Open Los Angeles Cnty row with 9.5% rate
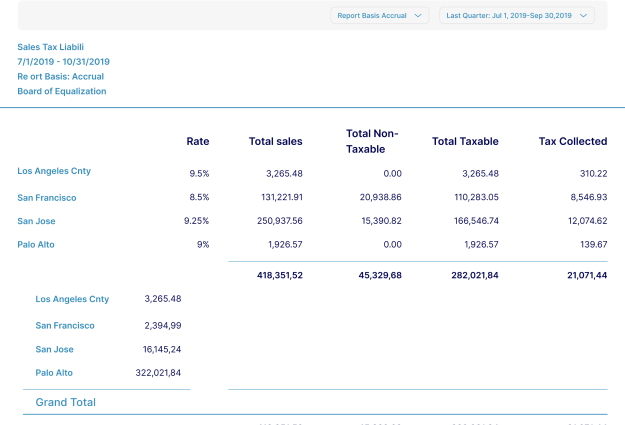The height and width of the screenshot is (425, 625). pos(54,172)
